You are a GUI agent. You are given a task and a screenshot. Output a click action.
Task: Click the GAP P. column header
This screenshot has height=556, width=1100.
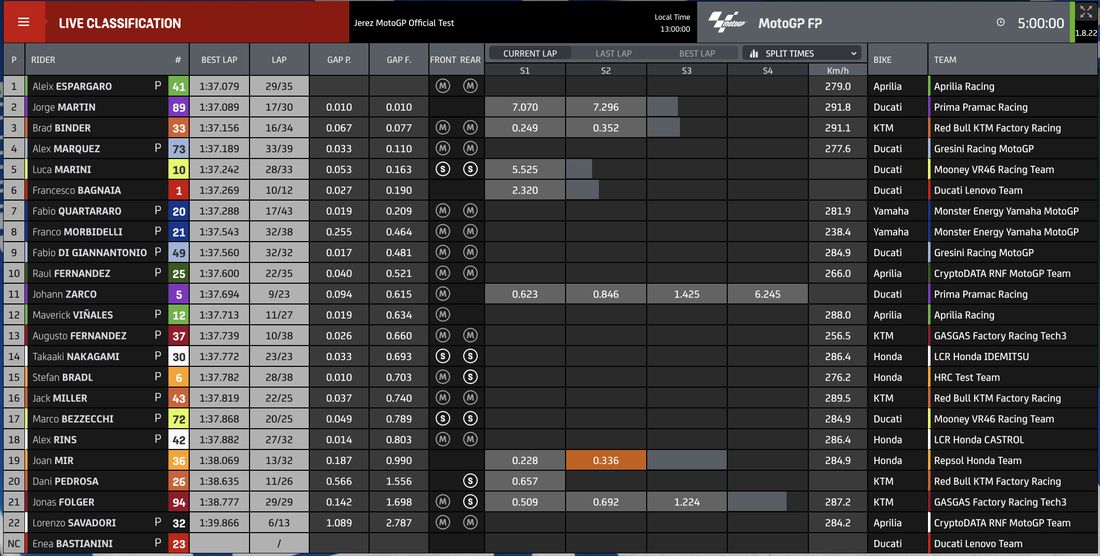click(x=339, y=60)
